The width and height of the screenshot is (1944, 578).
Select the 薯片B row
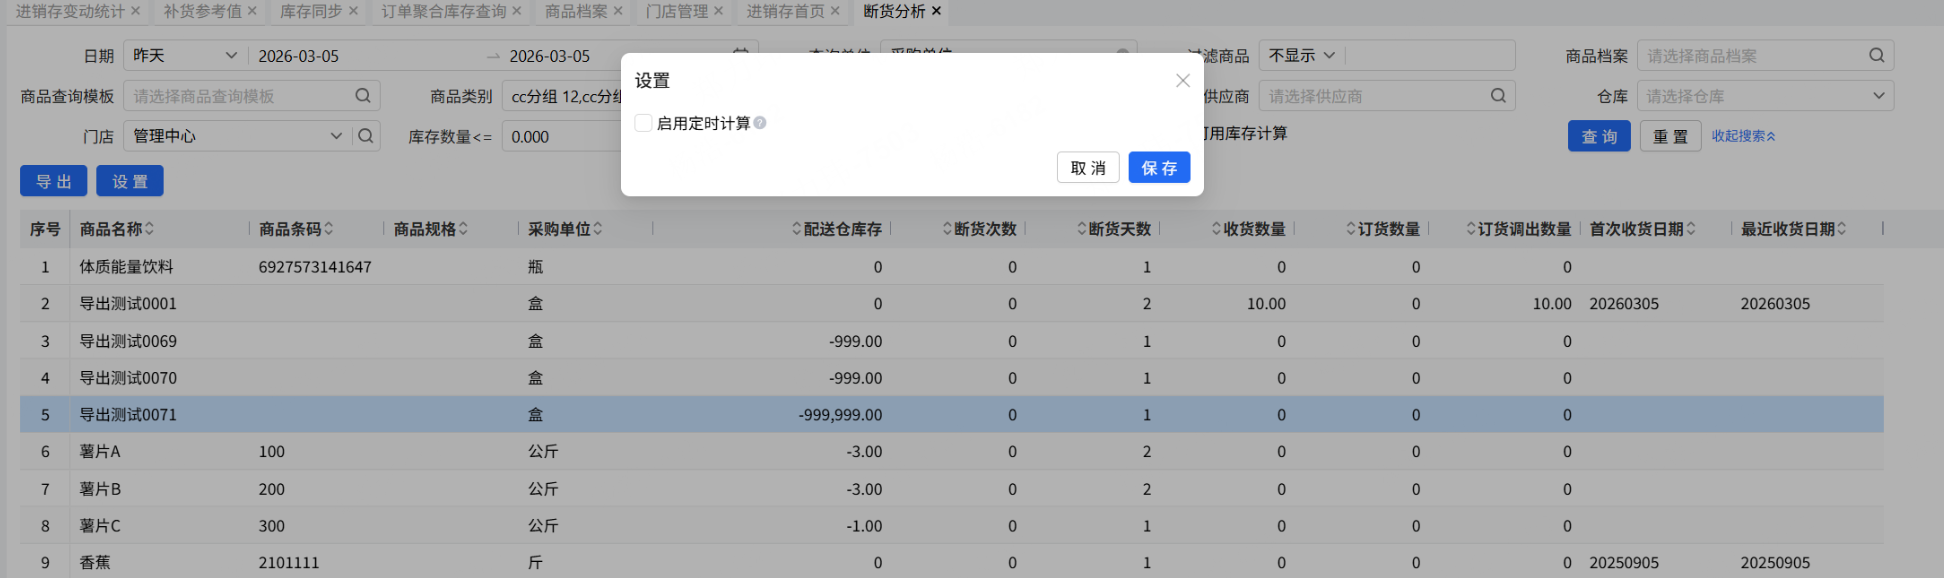click(951, 489)
